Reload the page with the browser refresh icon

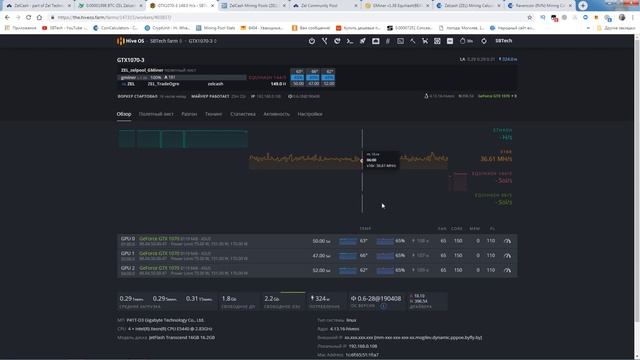tap(29, 18)
